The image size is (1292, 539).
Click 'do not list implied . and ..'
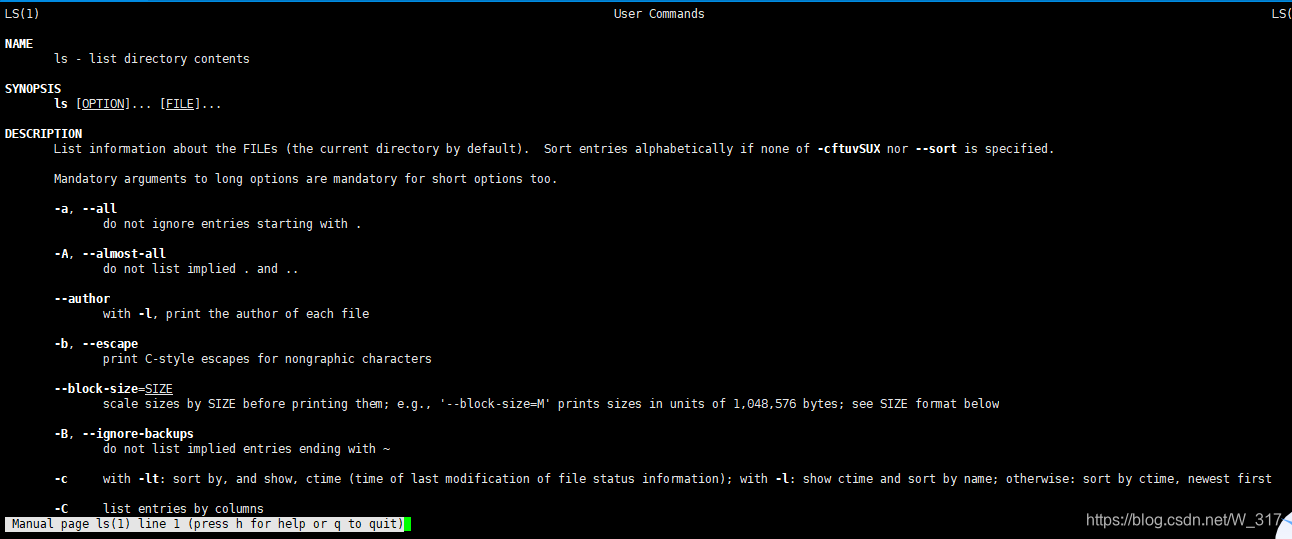coord(201,269)
